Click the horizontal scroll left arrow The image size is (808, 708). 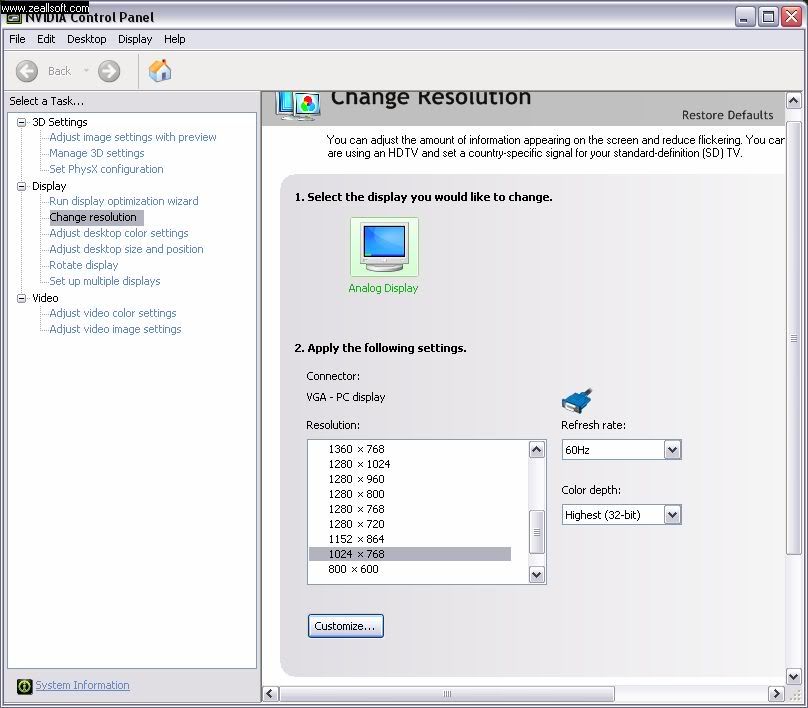point(270,694)
